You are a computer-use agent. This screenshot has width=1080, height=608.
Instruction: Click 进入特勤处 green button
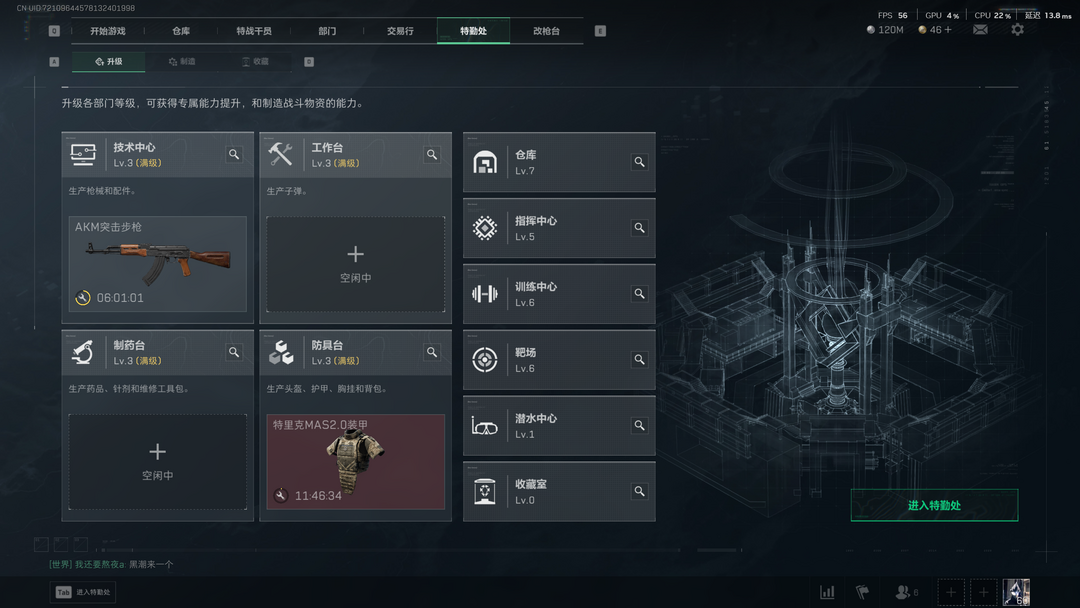(x=934, y=505)
